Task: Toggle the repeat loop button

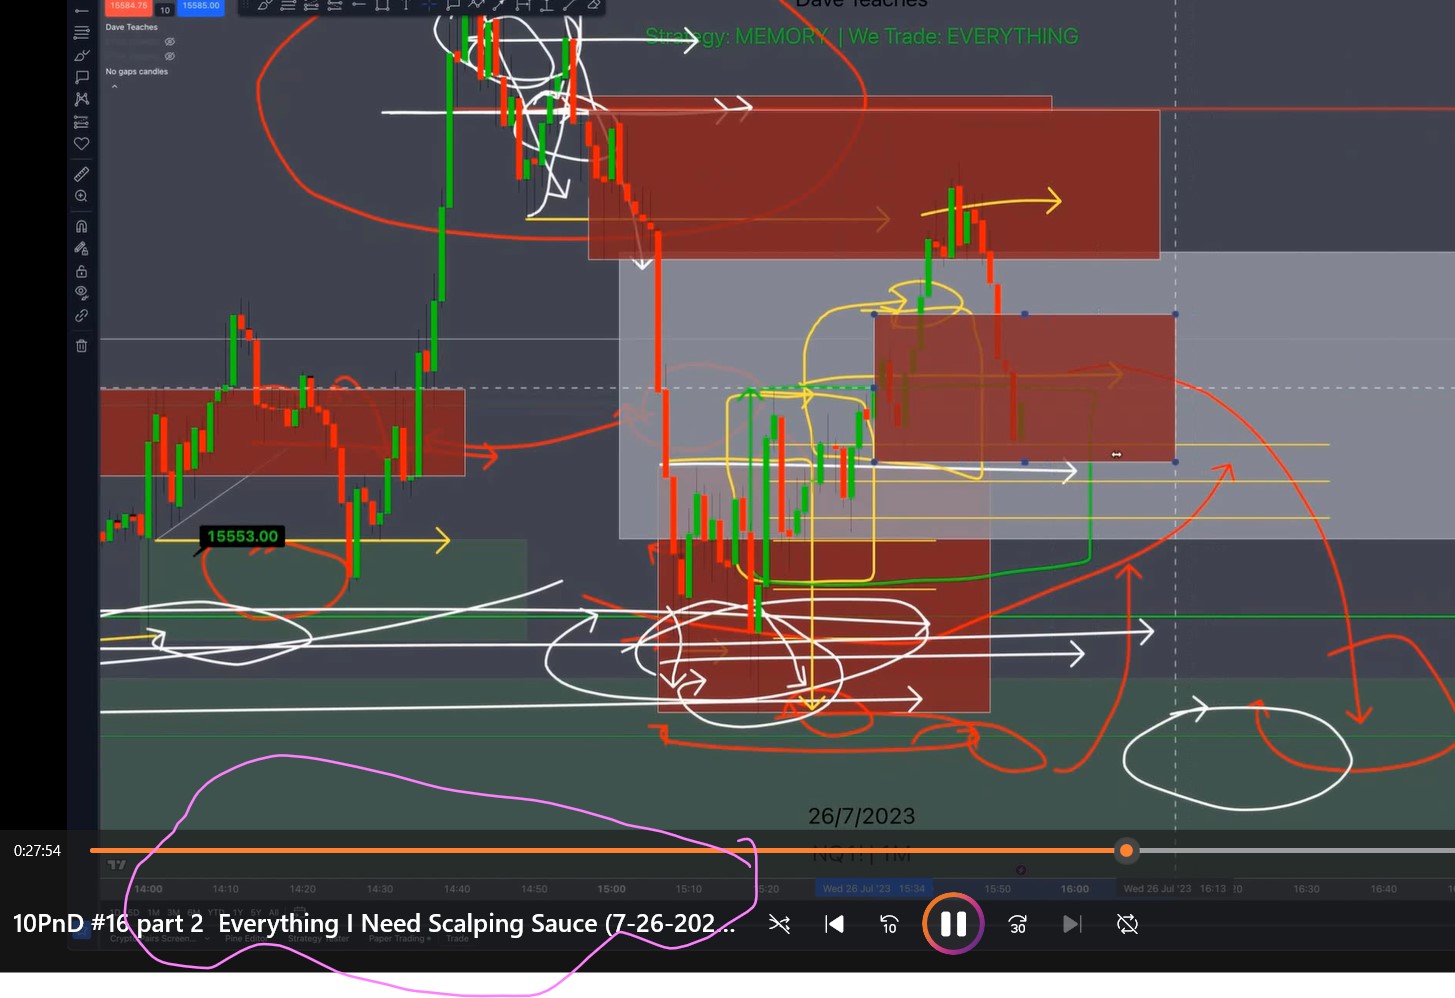Action: (1127, 924)
